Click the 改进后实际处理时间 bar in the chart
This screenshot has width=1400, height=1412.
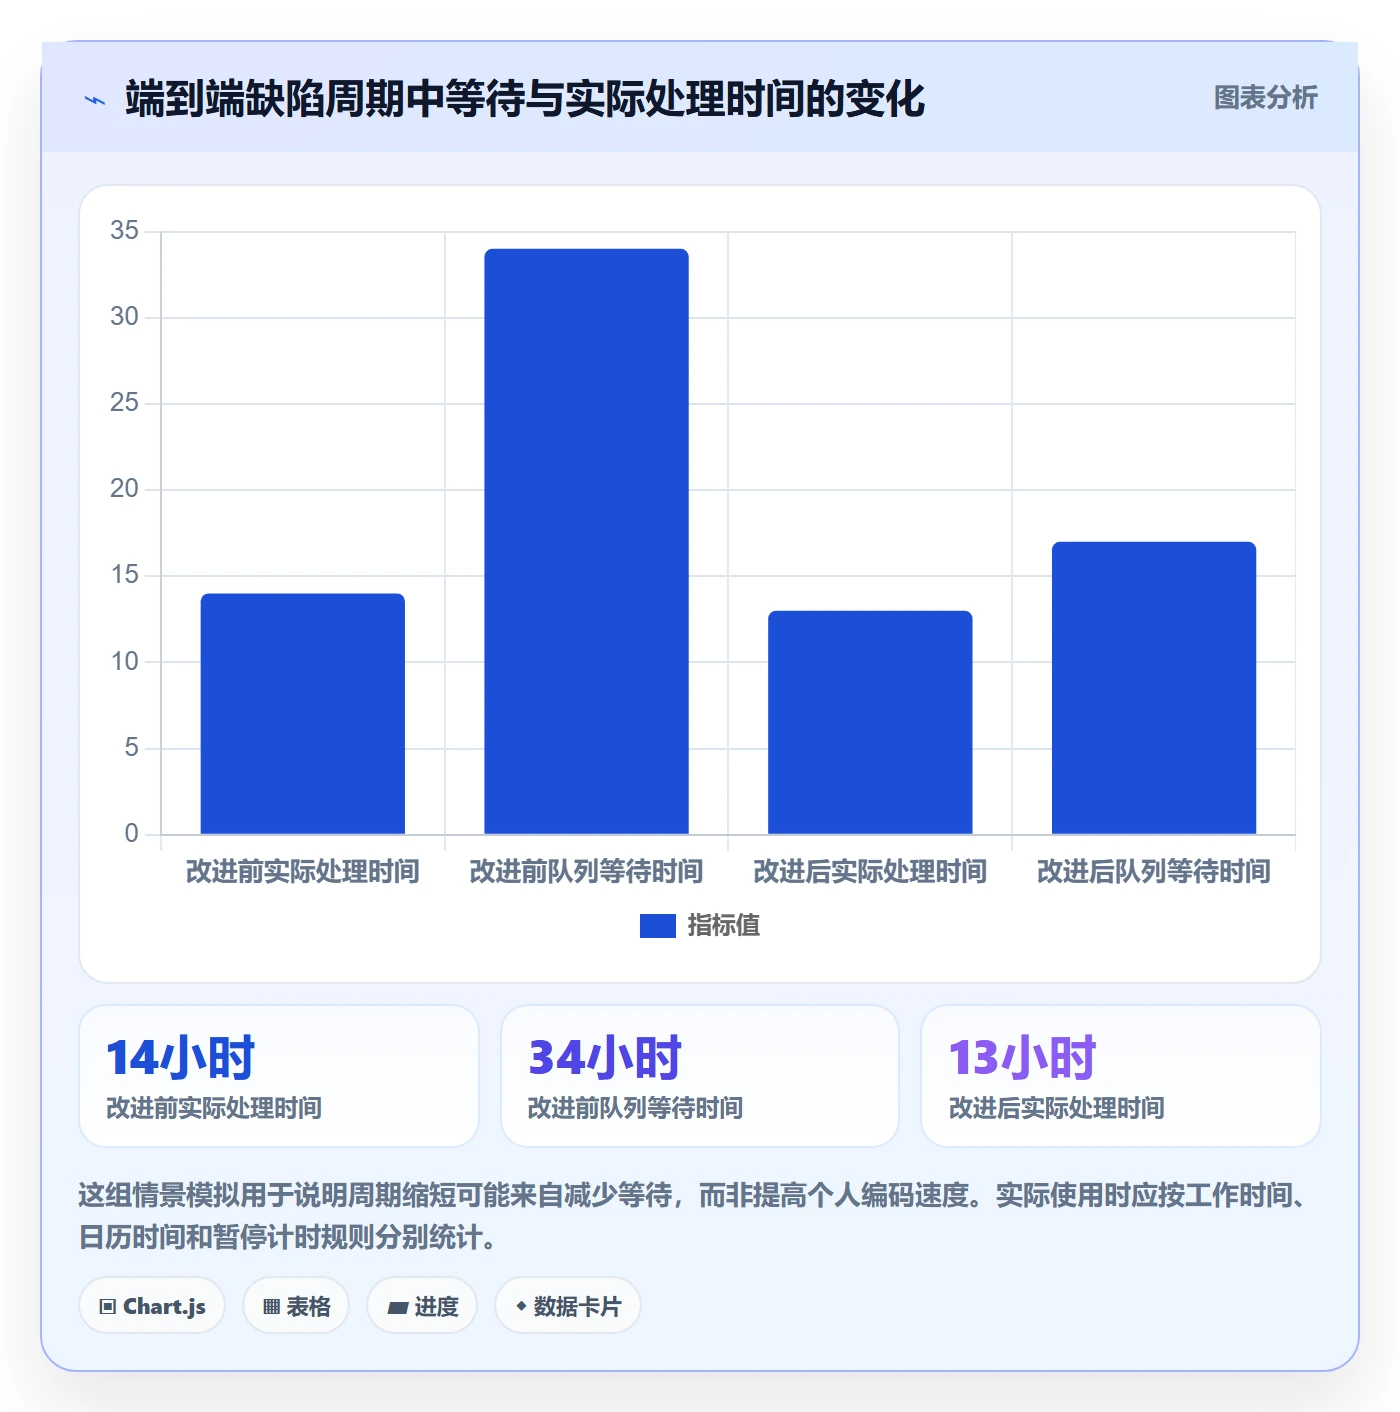(x=870, y=722)
